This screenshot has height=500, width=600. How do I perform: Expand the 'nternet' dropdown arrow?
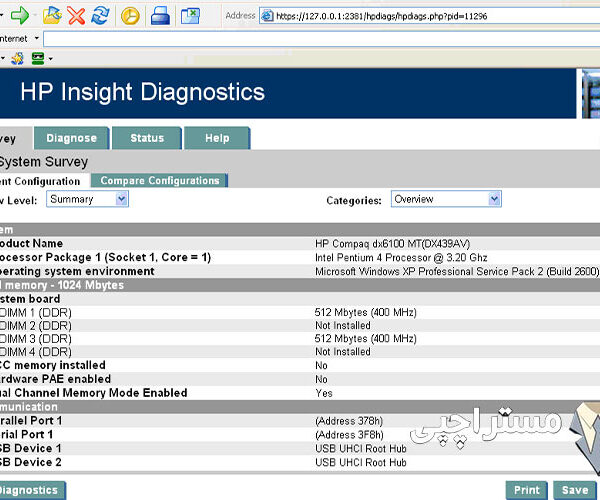click(37, 38)
